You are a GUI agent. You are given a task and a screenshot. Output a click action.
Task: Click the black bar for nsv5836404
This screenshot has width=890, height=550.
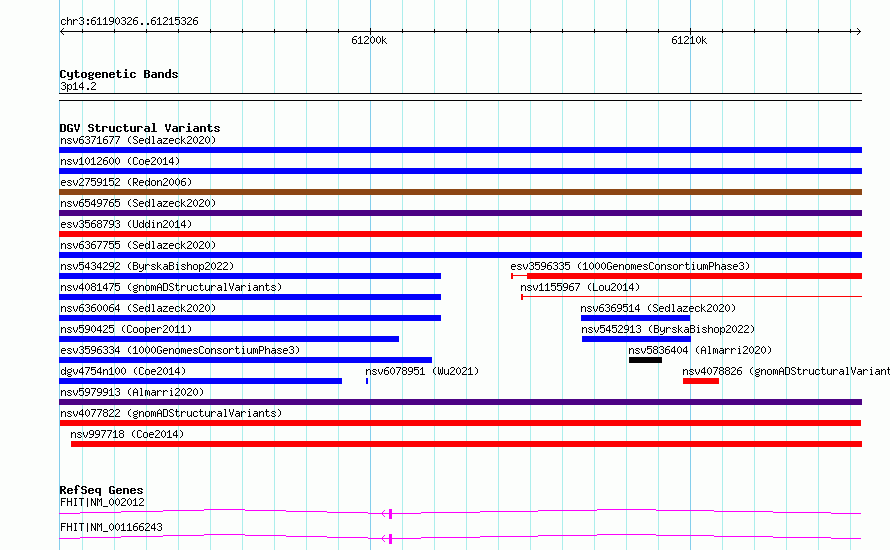(x=645, y=360)
